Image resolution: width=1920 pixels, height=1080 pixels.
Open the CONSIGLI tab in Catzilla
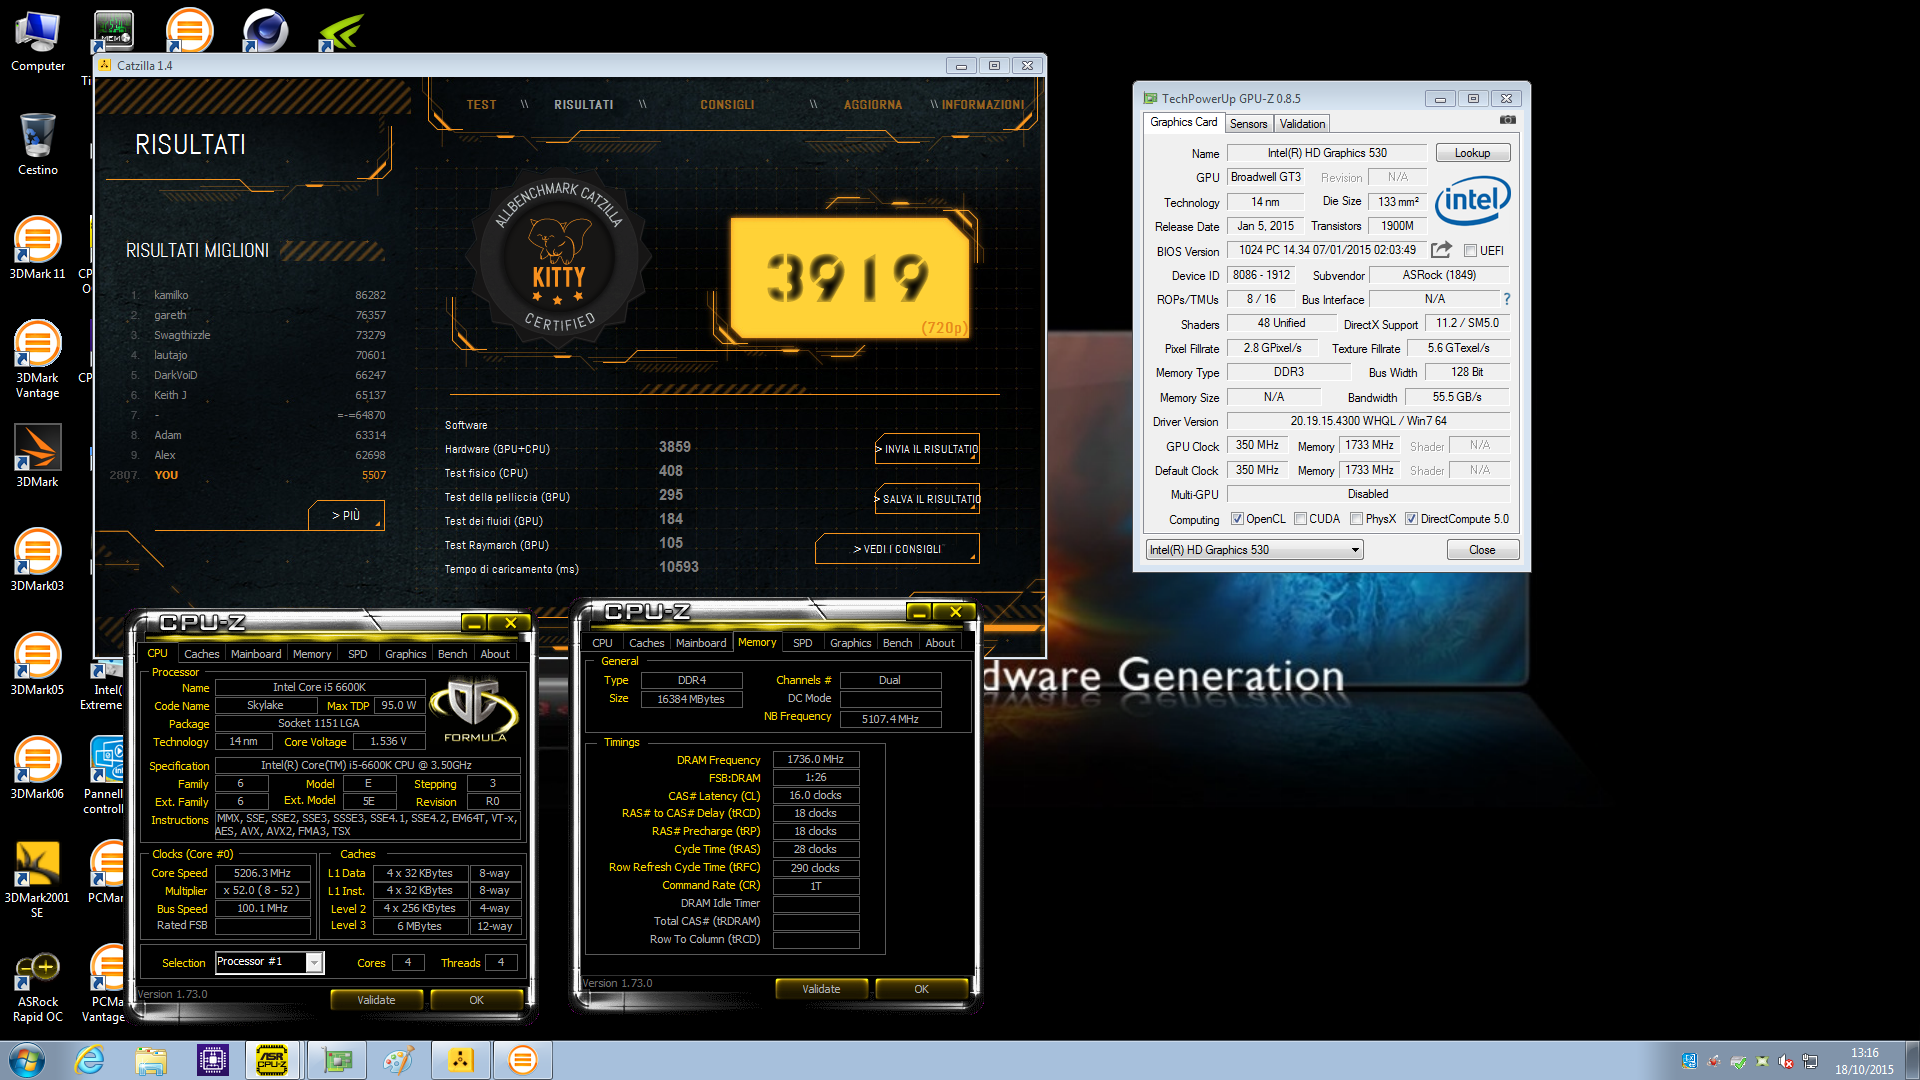pyautogui.click(x=727, y=105)
